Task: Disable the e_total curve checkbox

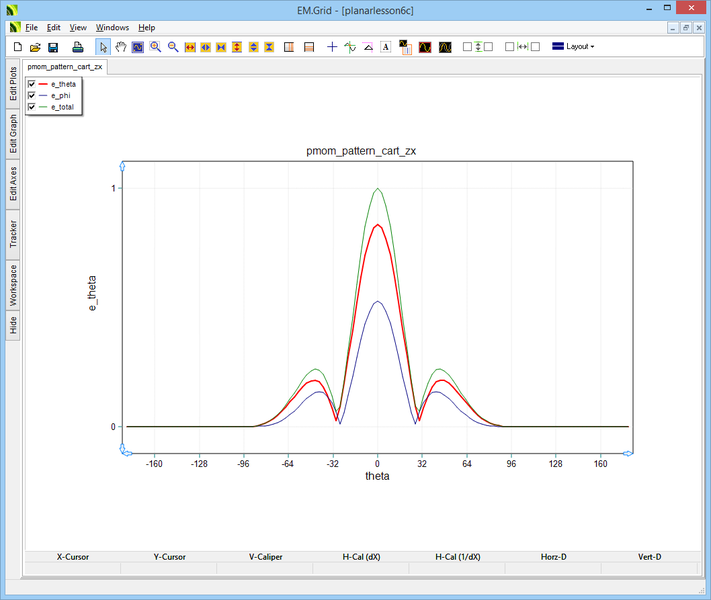Action: pos(33,106)
